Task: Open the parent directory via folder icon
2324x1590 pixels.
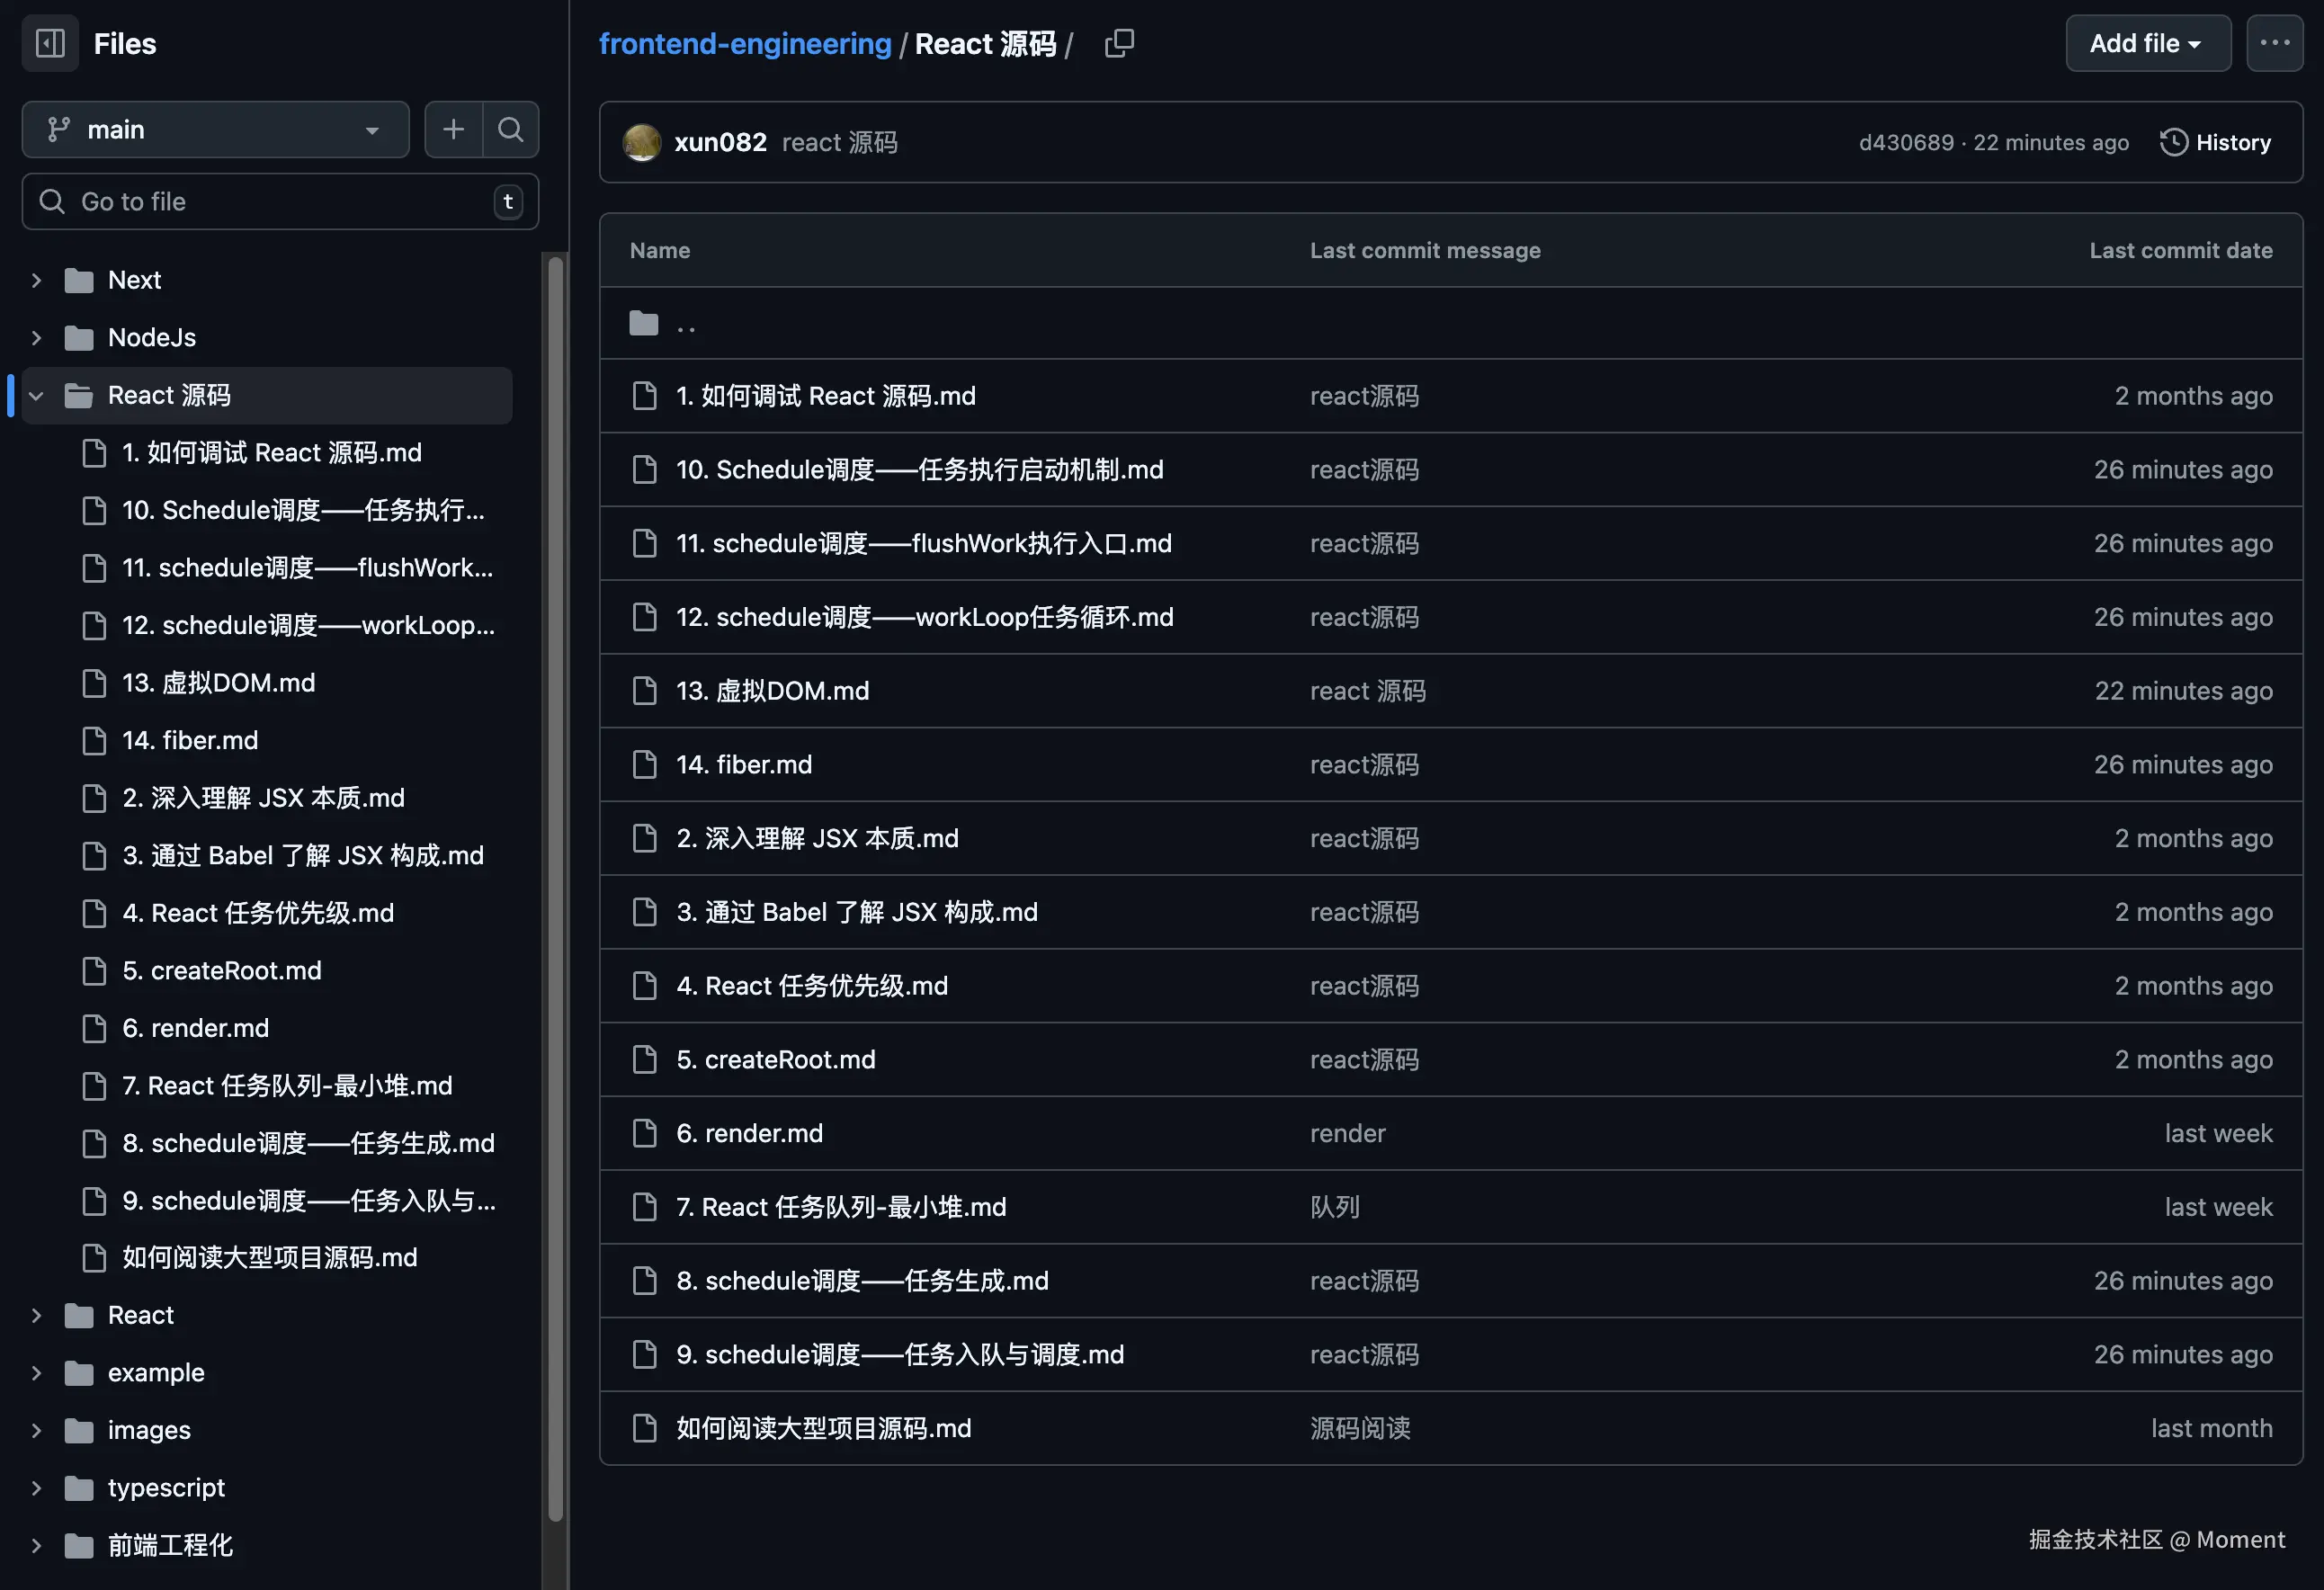Action: [x=644, y=322]
